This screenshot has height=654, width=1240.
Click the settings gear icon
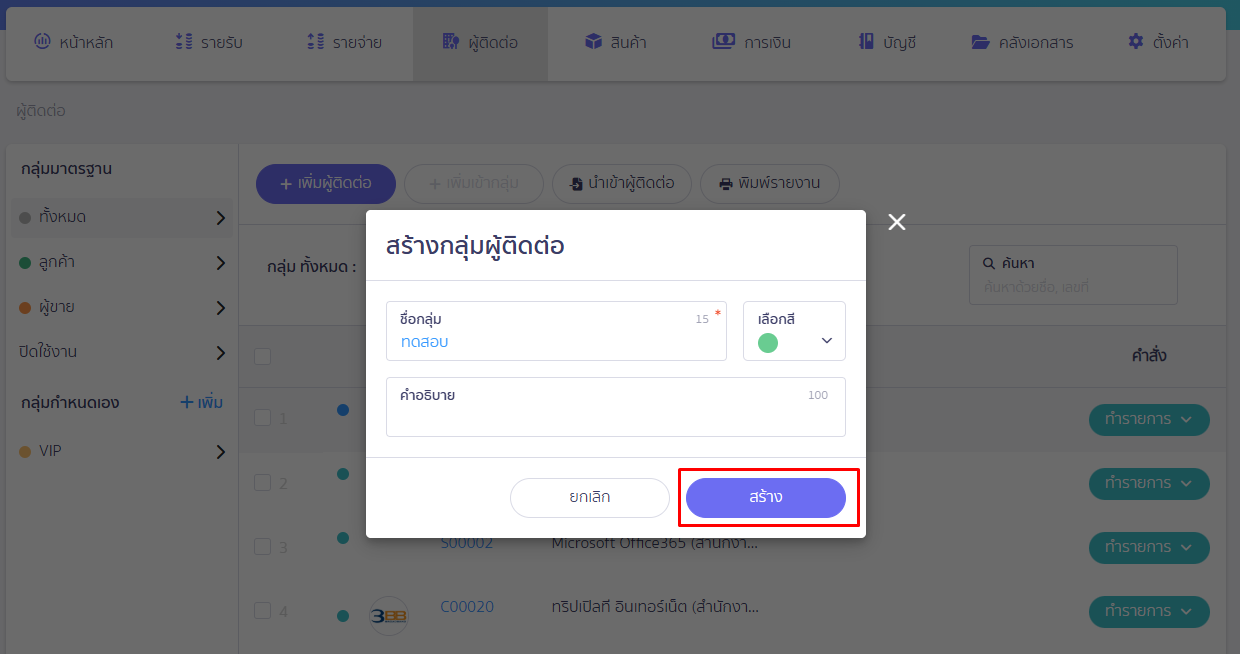click(x=1135, y=42)
